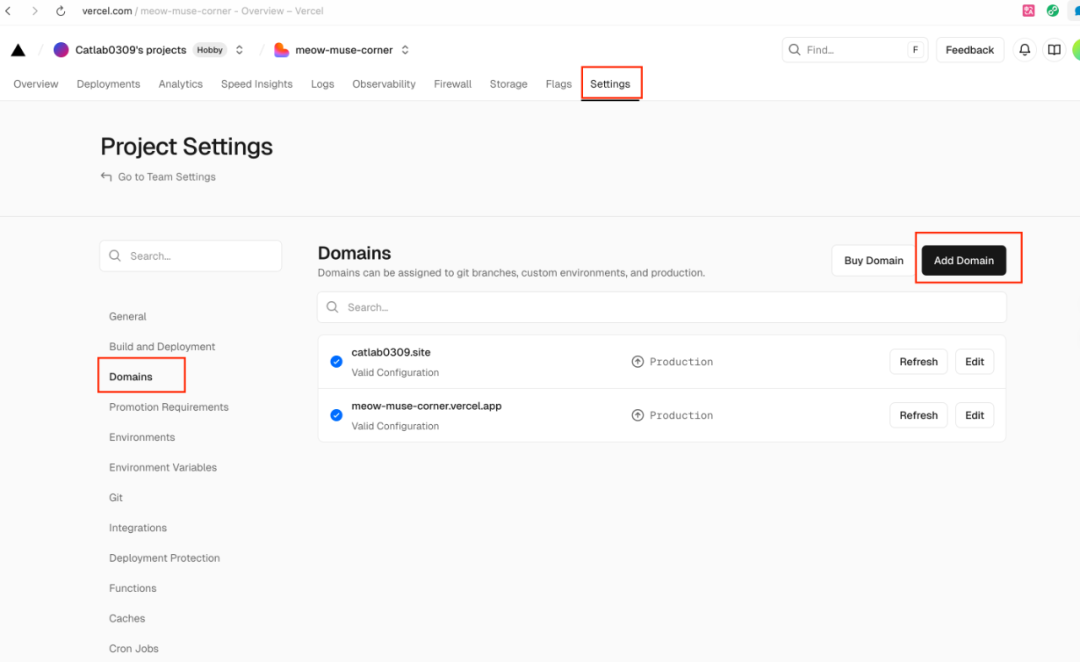Click the Domains Search field
Image resolution: width=1080 pixels, height=662 pixels.
(x=662, y=307)
